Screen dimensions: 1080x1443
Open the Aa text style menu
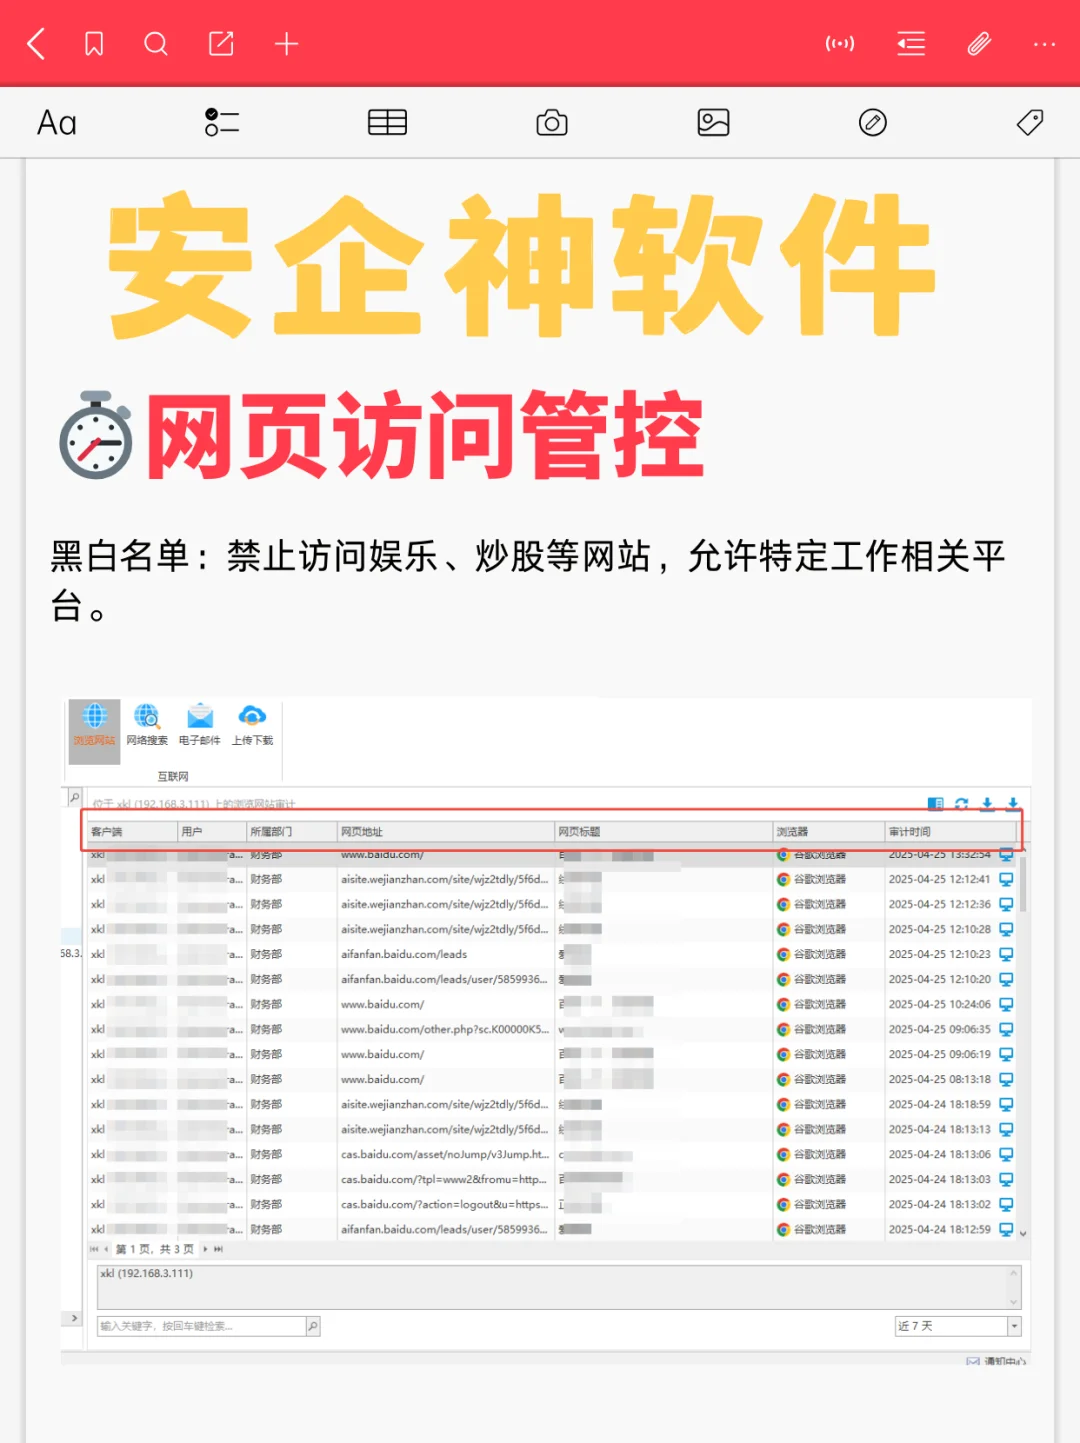point(57,123)
